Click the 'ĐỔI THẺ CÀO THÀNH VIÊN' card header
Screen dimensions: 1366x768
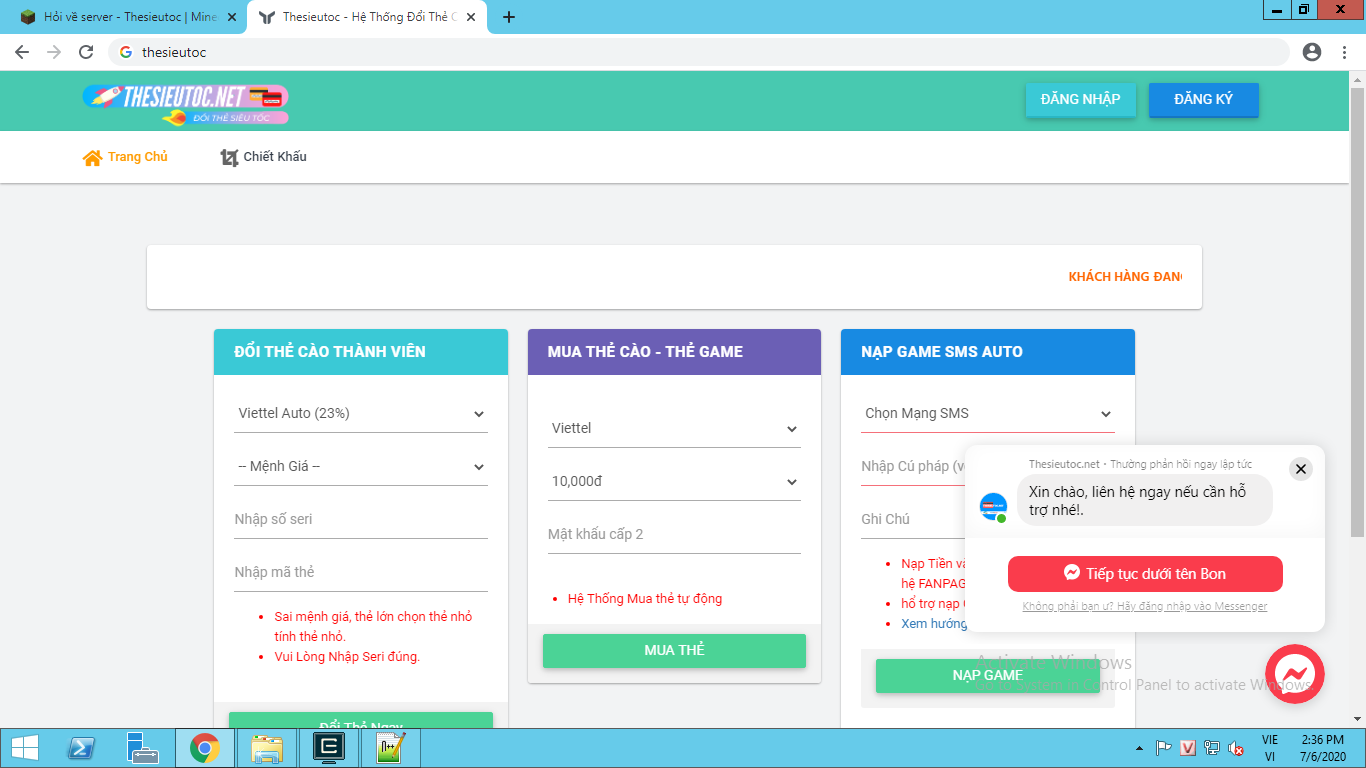[361, 352]
